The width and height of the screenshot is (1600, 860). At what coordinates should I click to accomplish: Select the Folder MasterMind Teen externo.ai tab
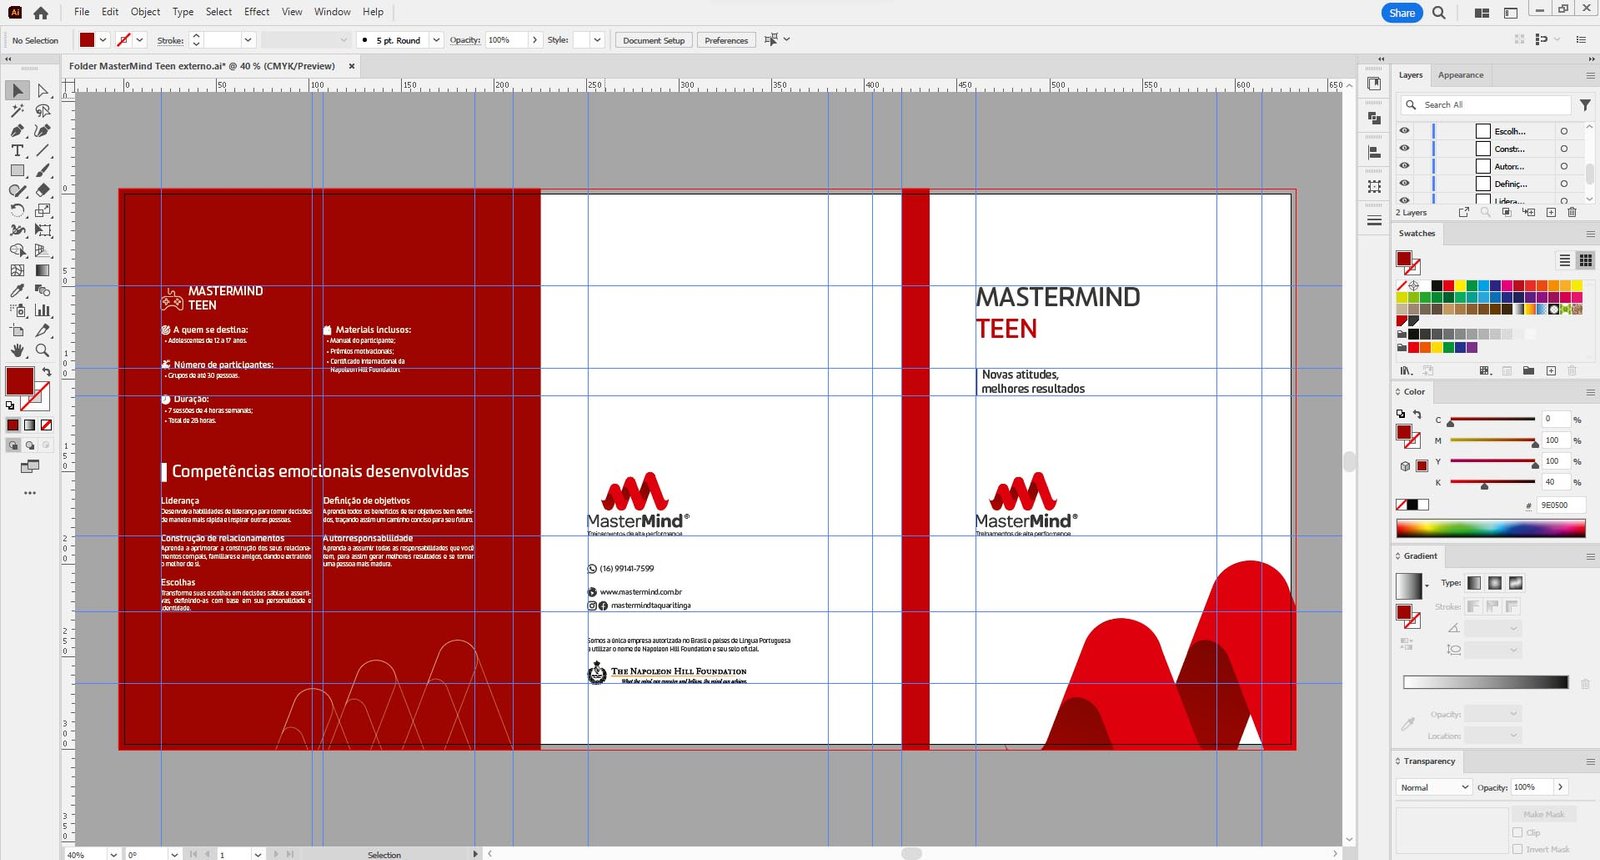(202, 66)
